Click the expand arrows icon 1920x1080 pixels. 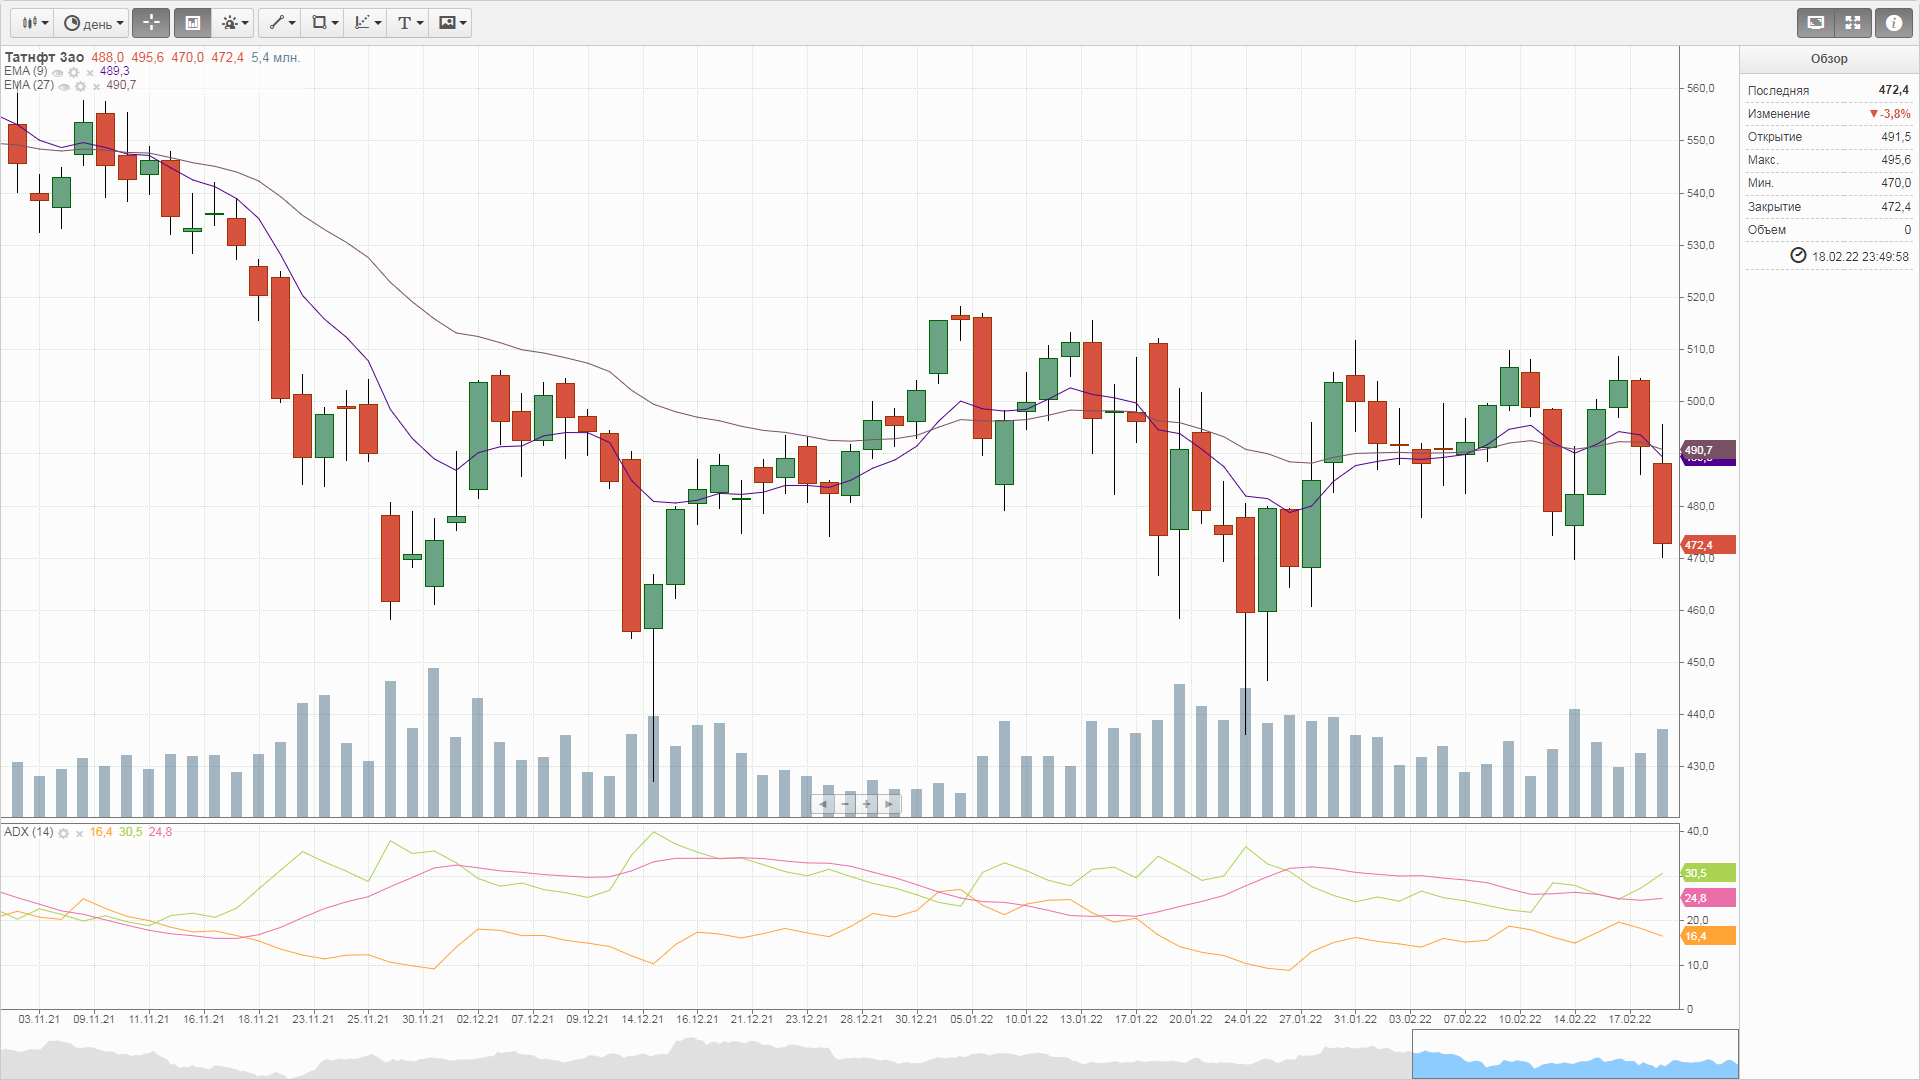(1854, 22)
